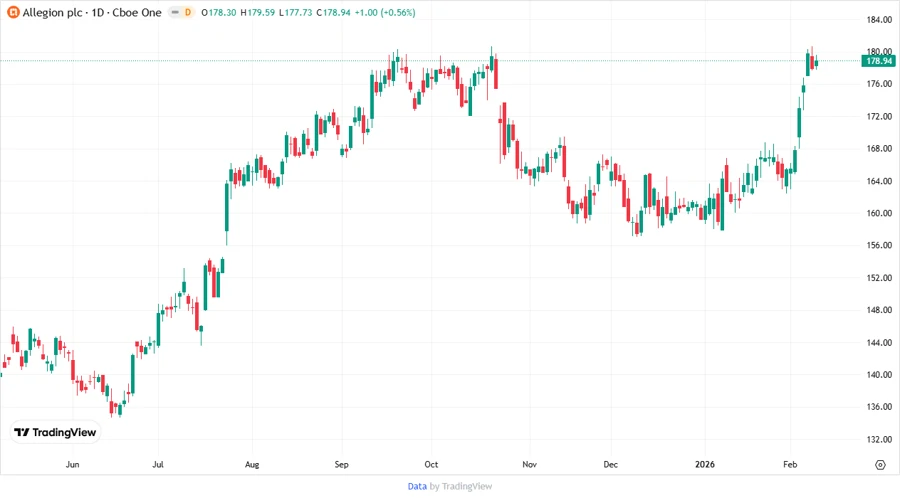Viewport: 900px width, 498px height.
Task: Click the Allegion plc orange logo icon
Action: pos(13,12)
